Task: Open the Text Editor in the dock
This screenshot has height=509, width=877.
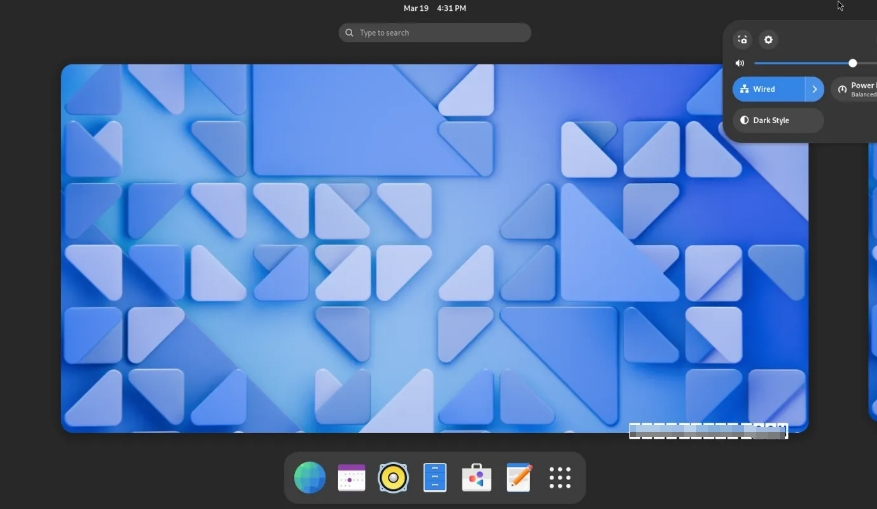Action: point(518,478)
